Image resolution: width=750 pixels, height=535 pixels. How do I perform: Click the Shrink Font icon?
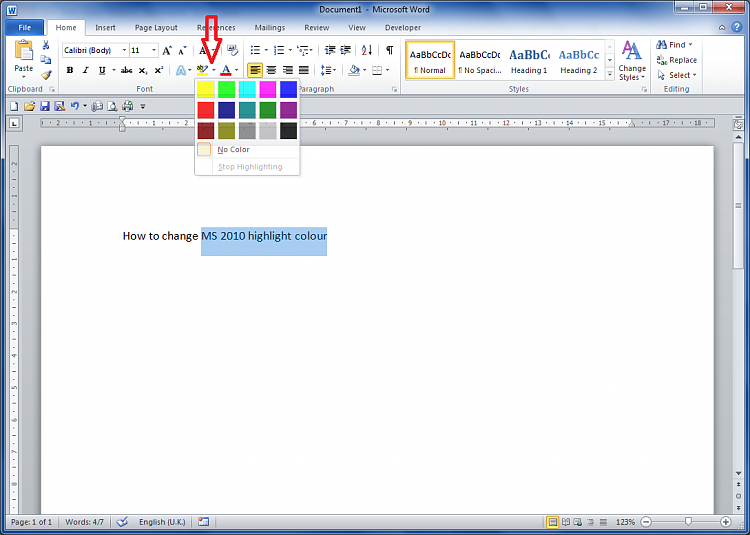pos(182,50)
